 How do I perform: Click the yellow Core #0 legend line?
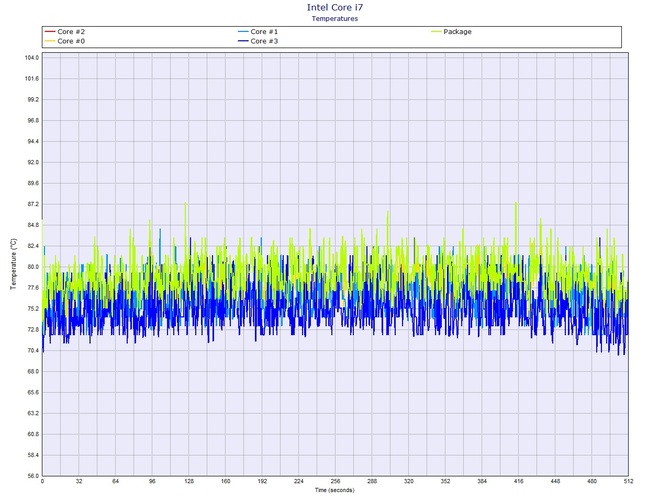coord(50,41)
